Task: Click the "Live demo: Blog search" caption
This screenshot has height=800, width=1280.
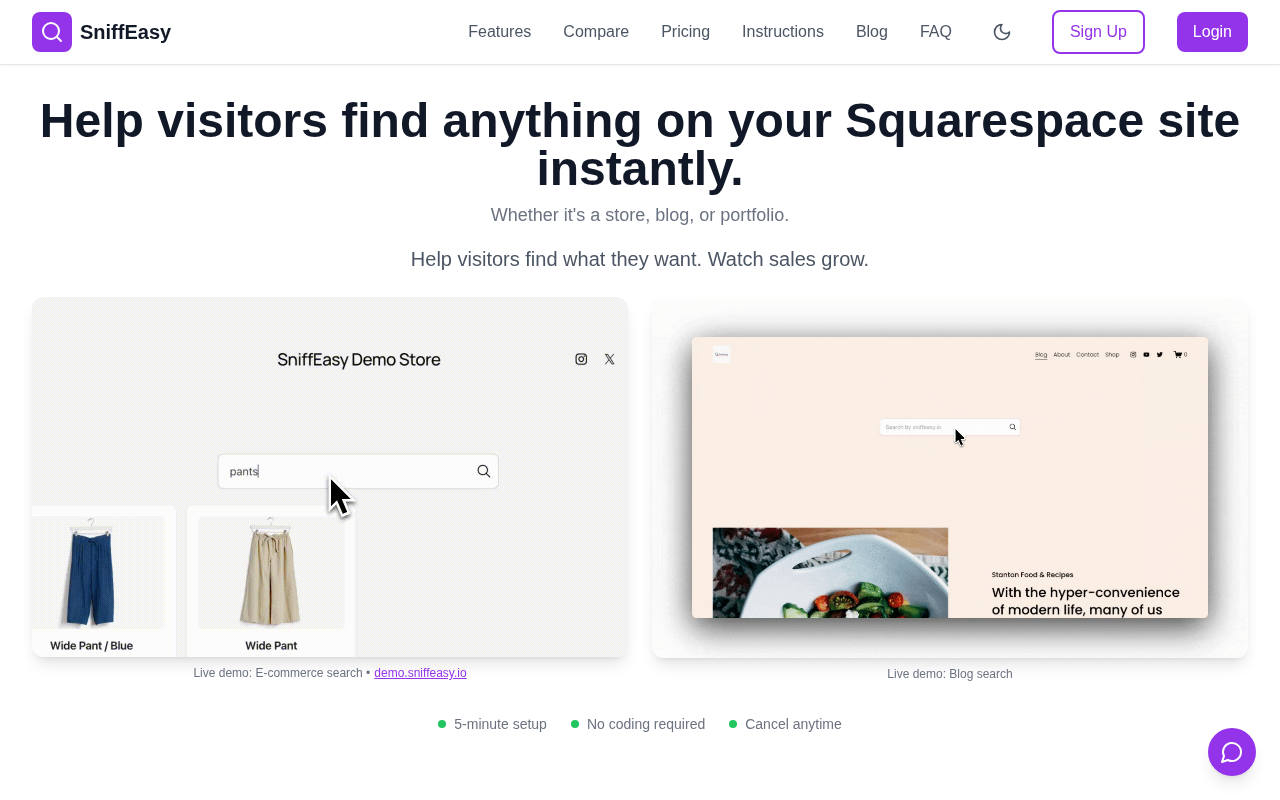Action: click(950, 674)
